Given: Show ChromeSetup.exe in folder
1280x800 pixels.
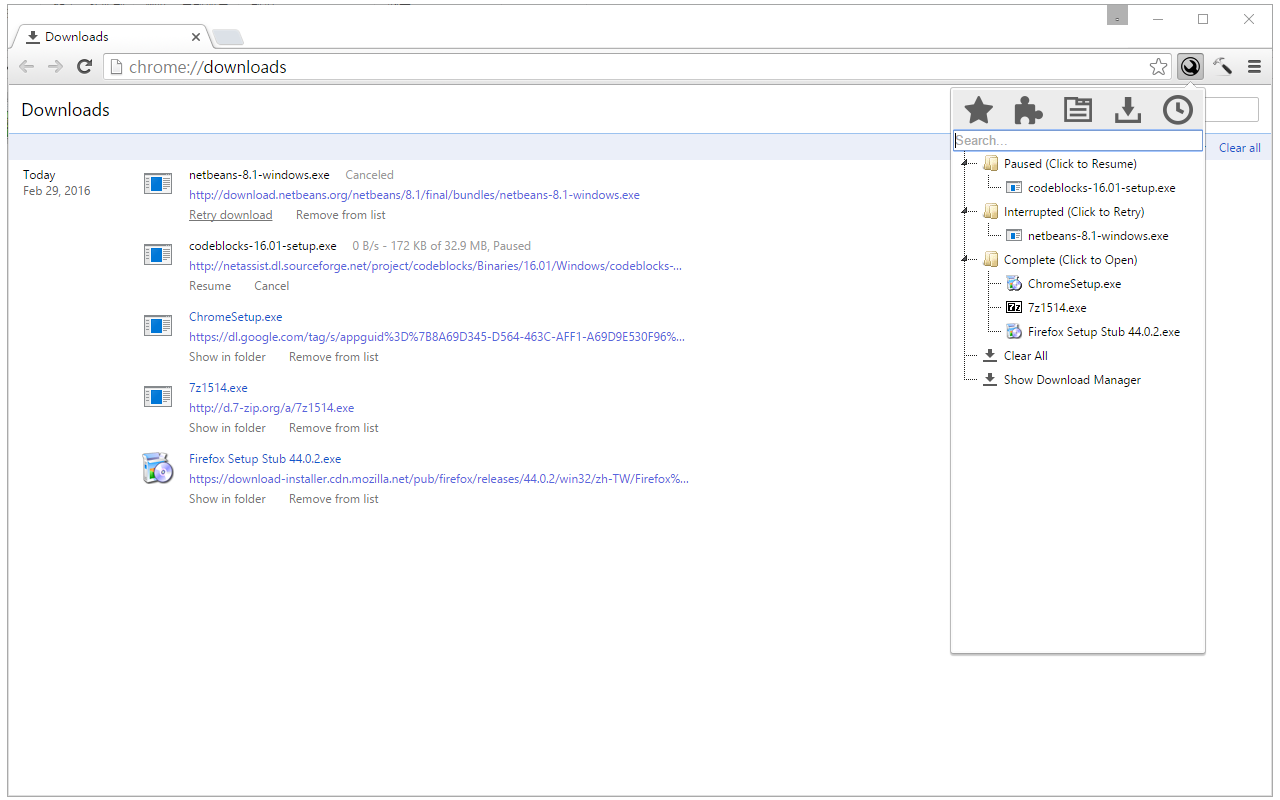Looking at the screenshot, I should [x=227, y=357].
